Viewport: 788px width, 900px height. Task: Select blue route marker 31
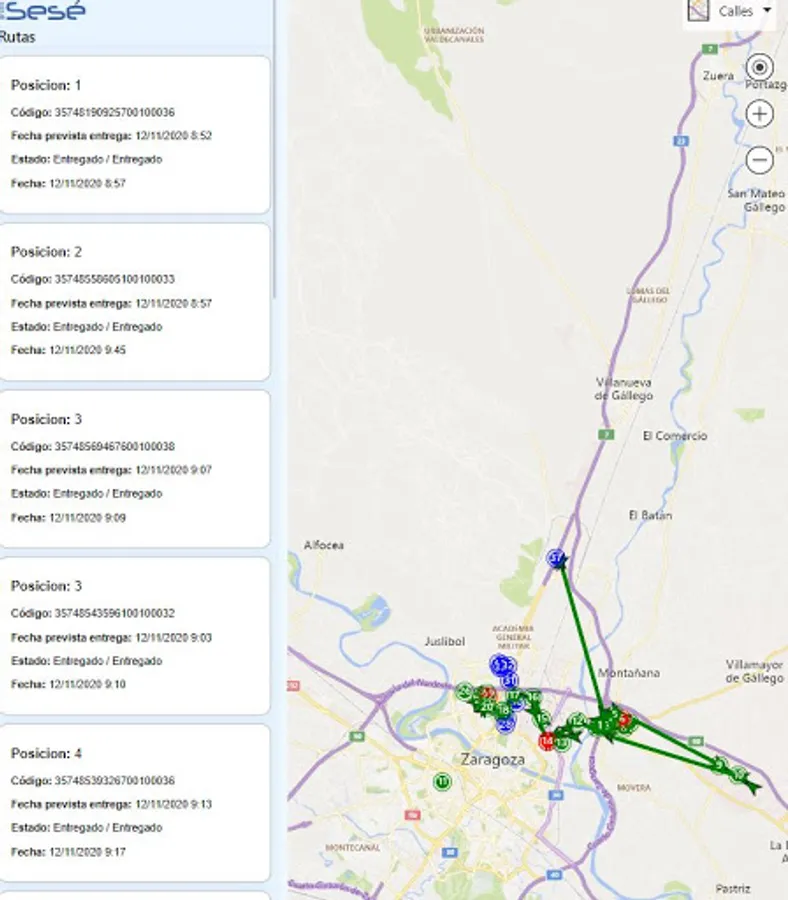pyautogui.click(x=510, y=681)
